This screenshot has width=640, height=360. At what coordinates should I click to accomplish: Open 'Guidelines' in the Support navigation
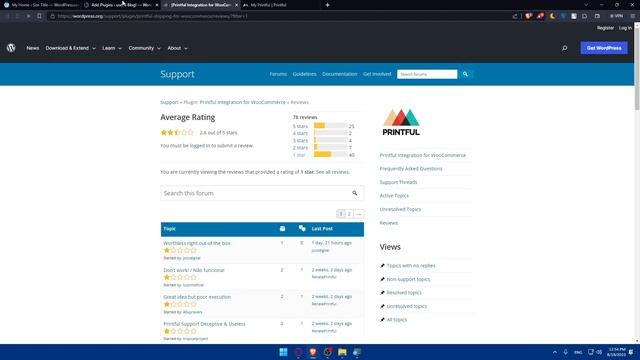tap(304, 74)
